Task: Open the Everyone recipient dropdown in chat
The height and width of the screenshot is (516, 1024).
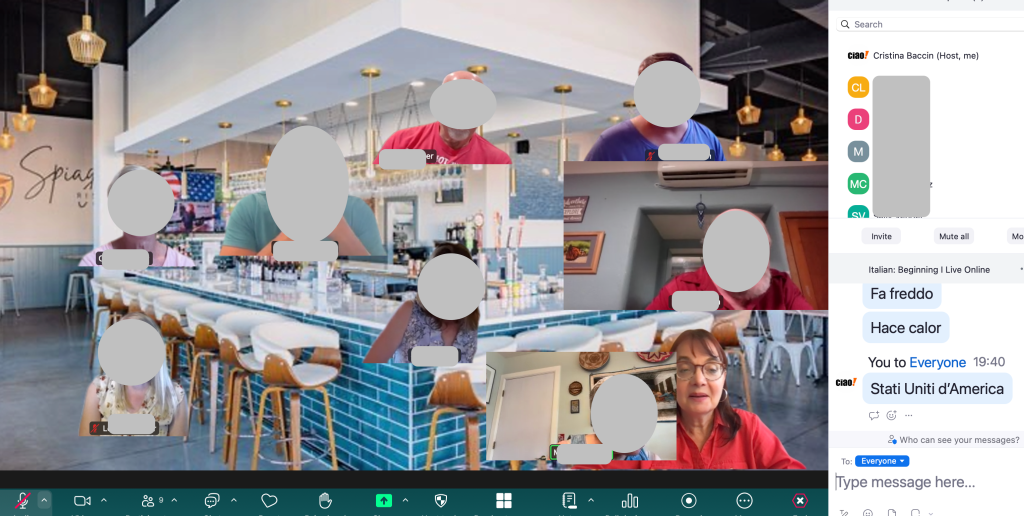Action: click(x=882, y=461)
